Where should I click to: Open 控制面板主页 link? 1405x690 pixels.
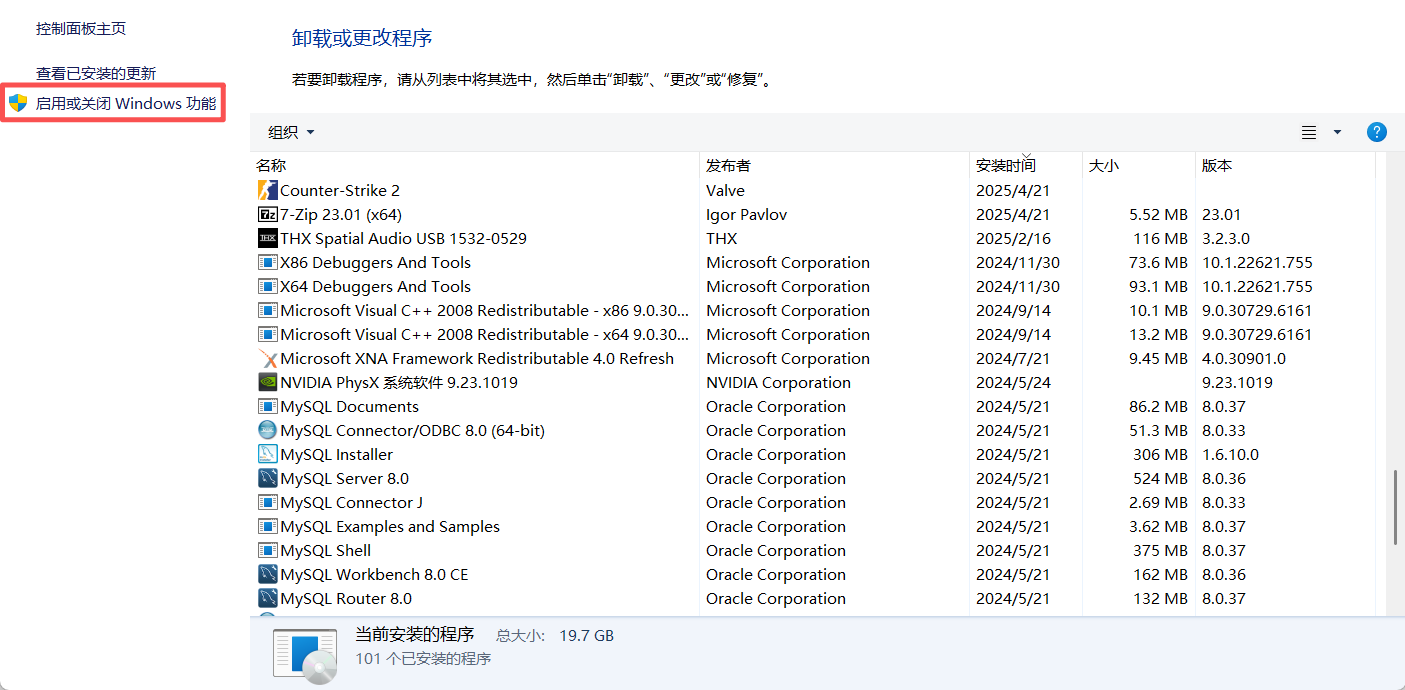click(81, 29)
